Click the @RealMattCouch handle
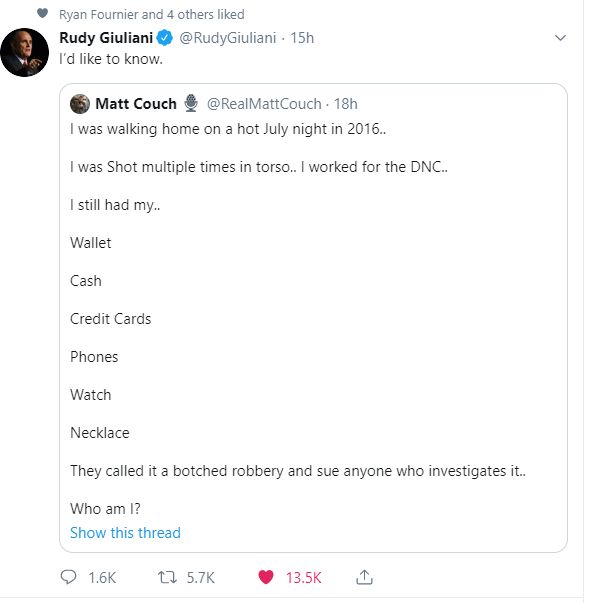590x603 pixels. [266, 105]
